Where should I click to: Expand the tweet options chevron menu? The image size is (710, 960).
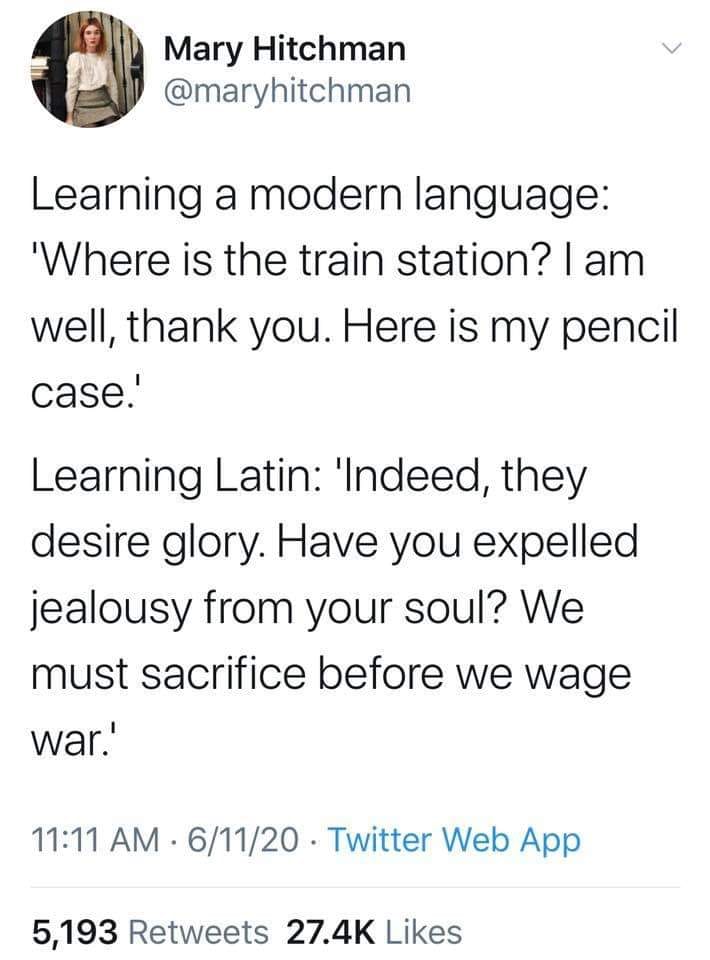pyautogui.click(x=671, y=48)
